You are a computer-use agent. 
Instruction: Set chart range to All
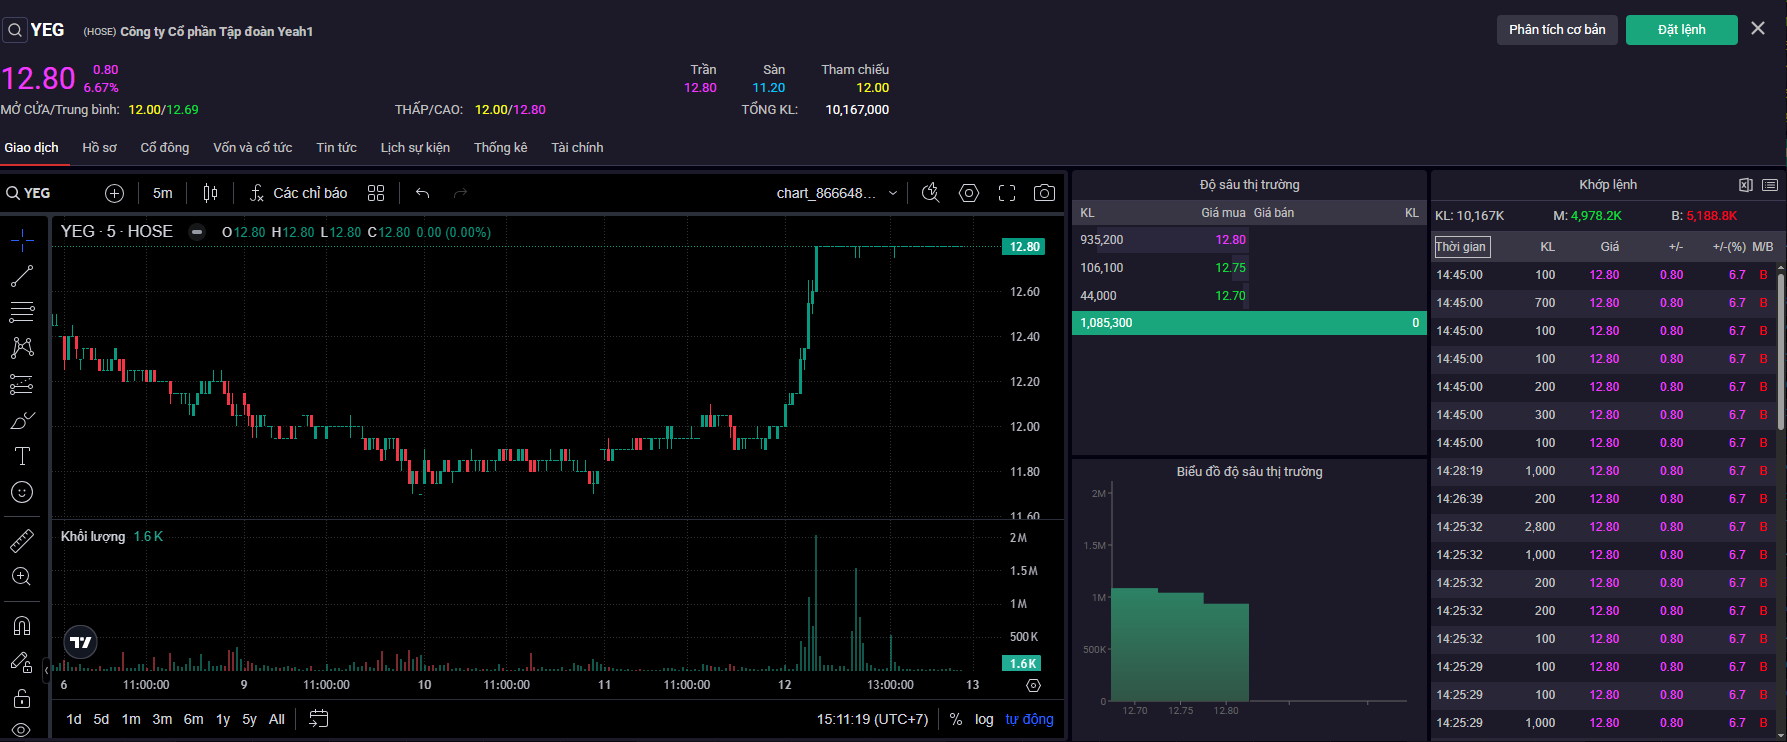[277, 719]
